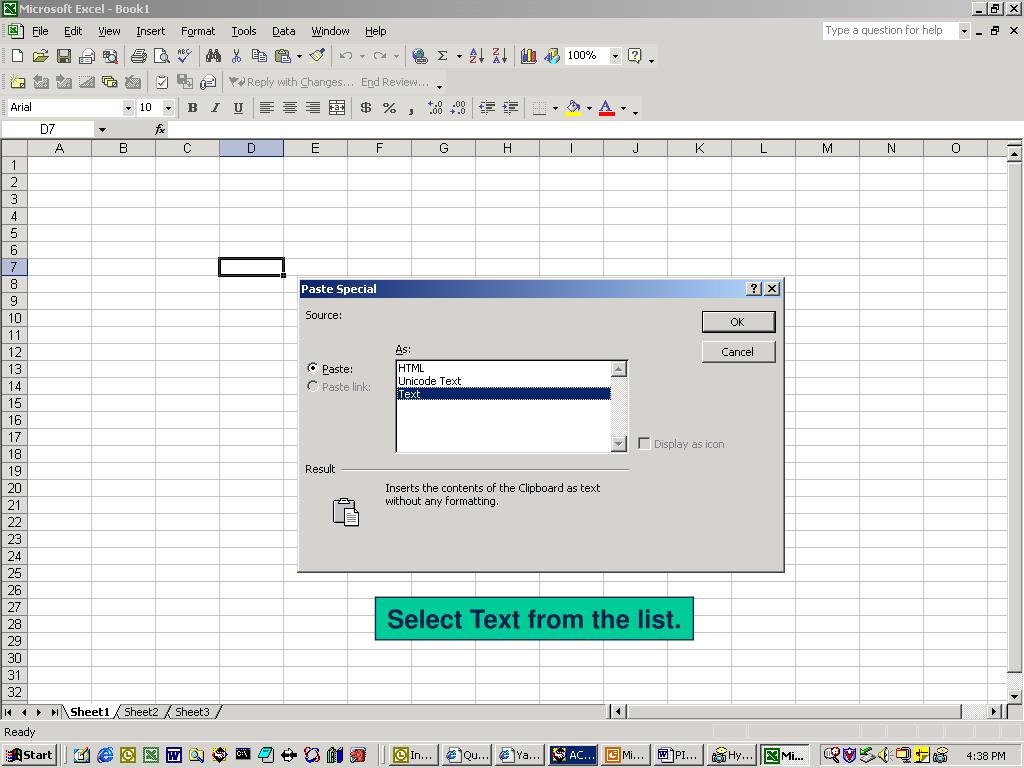Screen dimensions: 1024x768
Task: Launch the Chart Wizard icon
Action: click(528, 56)
